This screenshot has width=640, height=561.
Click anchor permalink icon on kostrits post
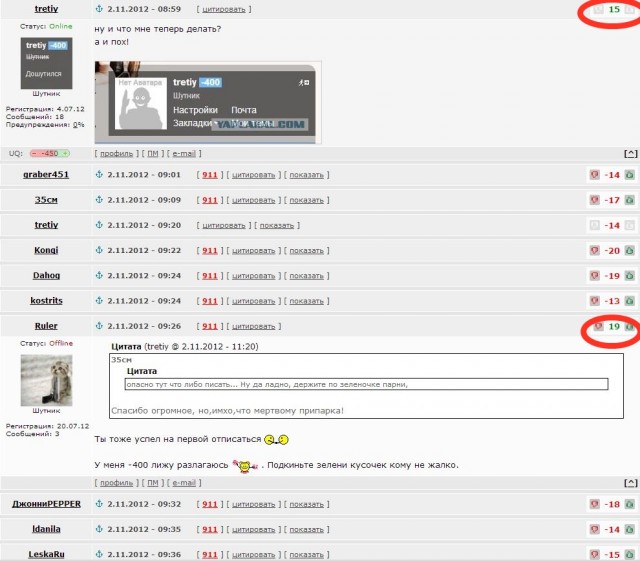tap(99, 300)
